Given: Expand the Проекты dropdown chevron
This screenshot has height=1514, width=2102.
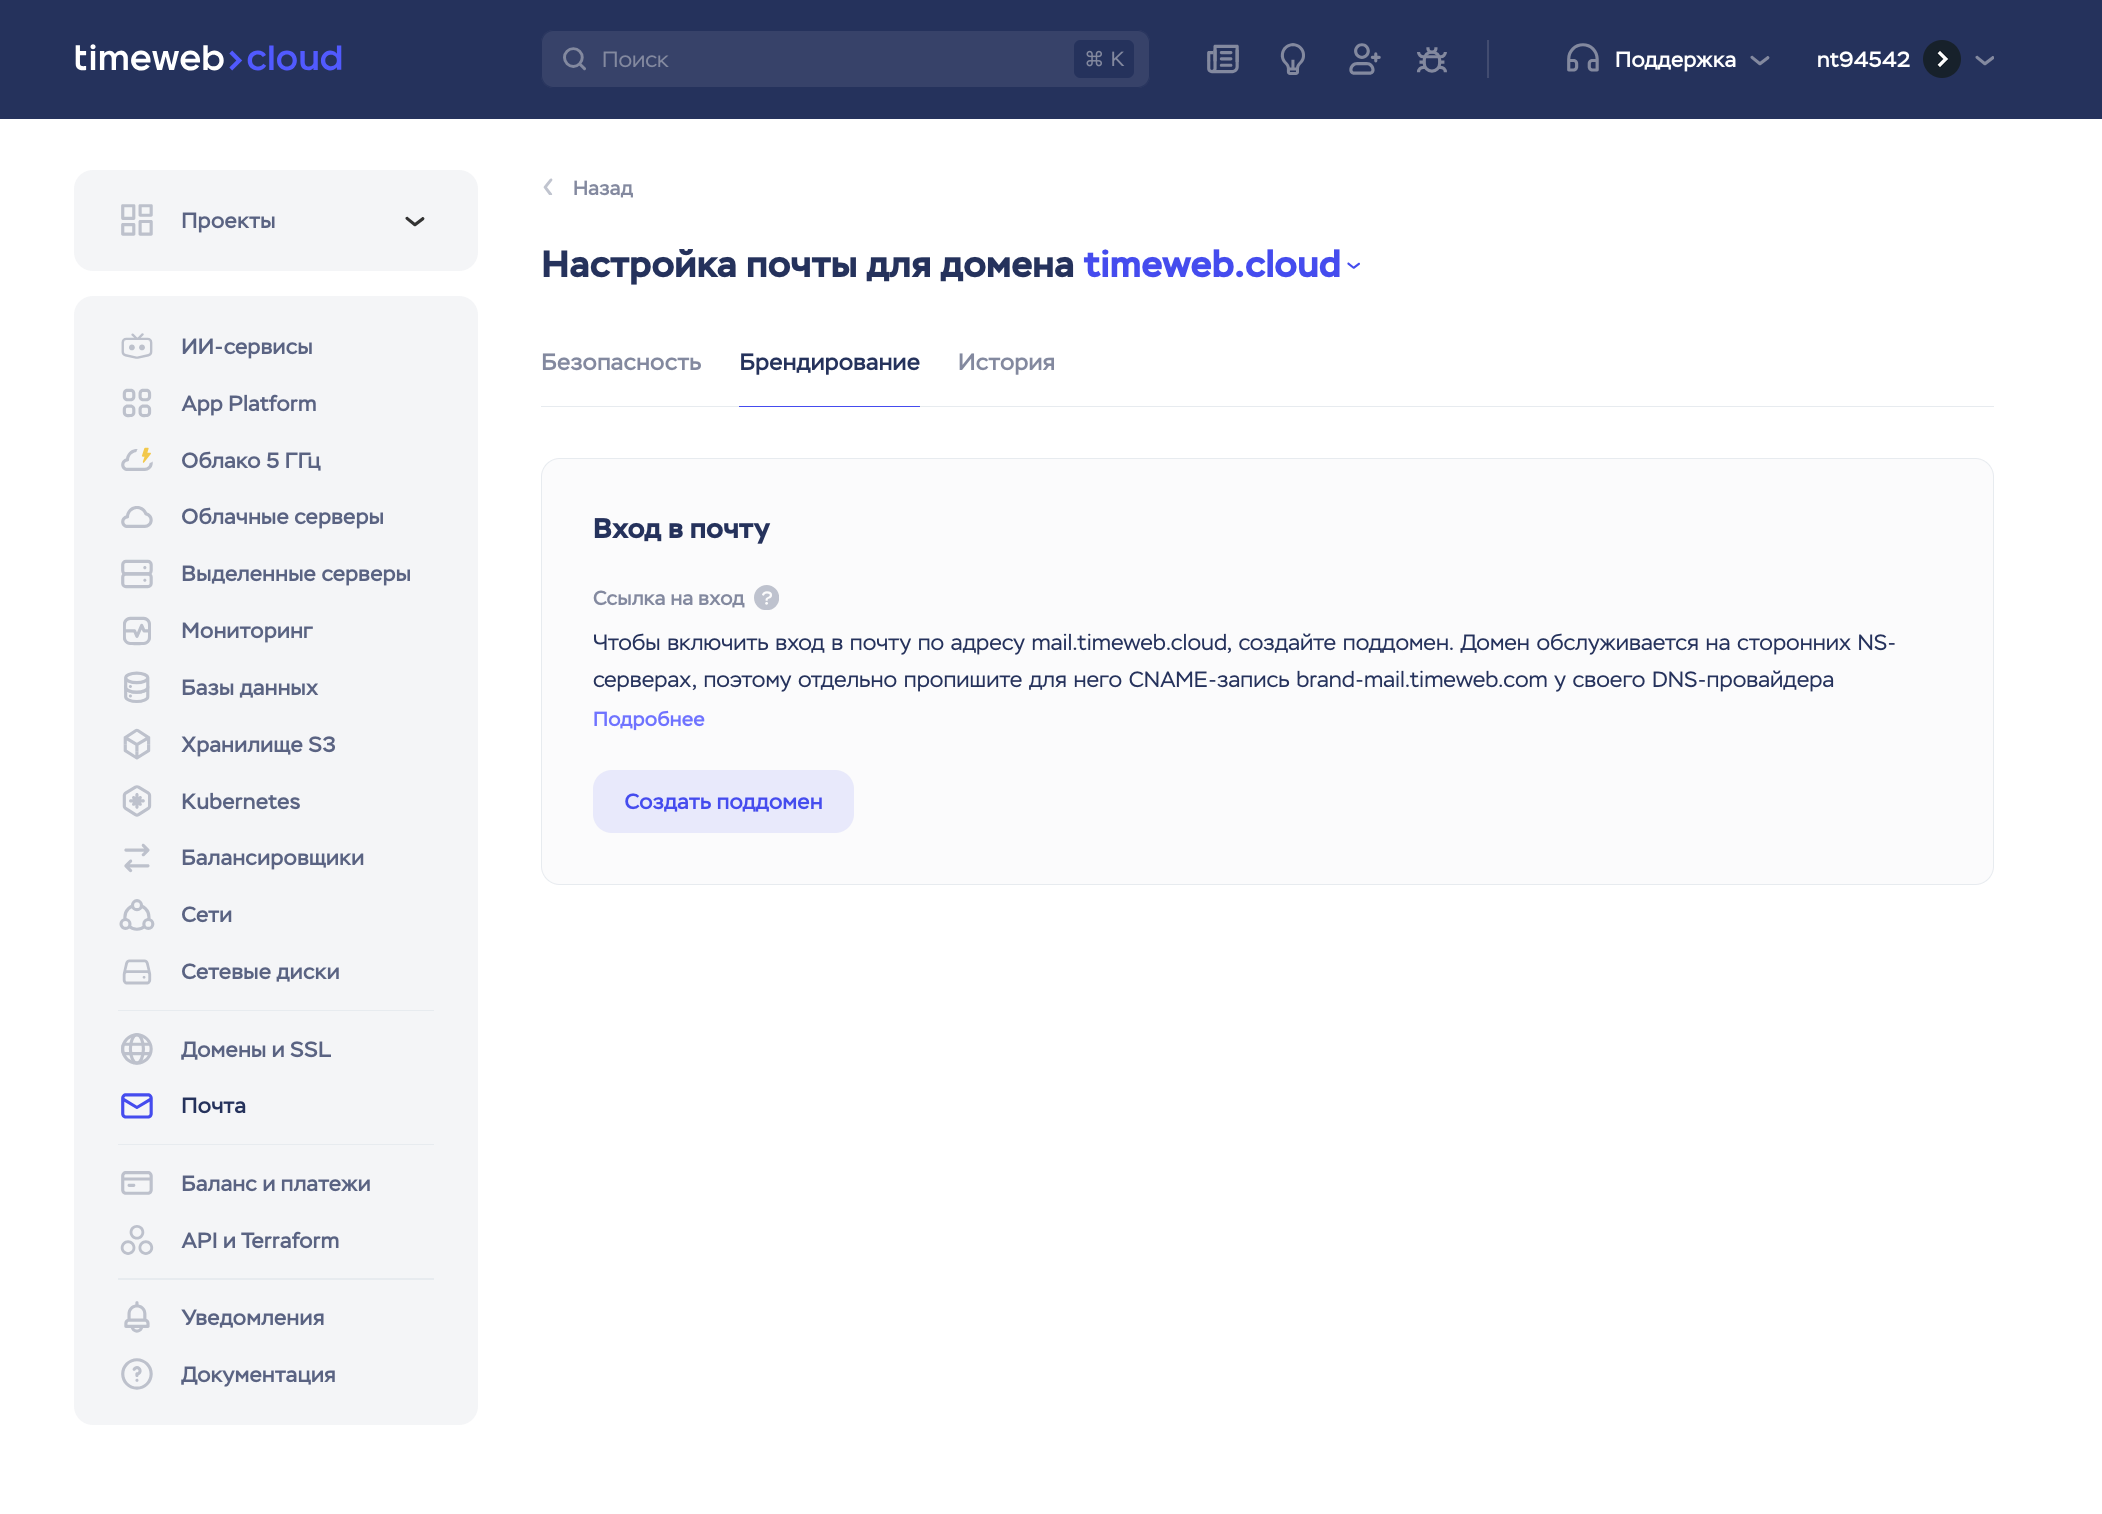Looking at the screenshot, I should 415,221.
